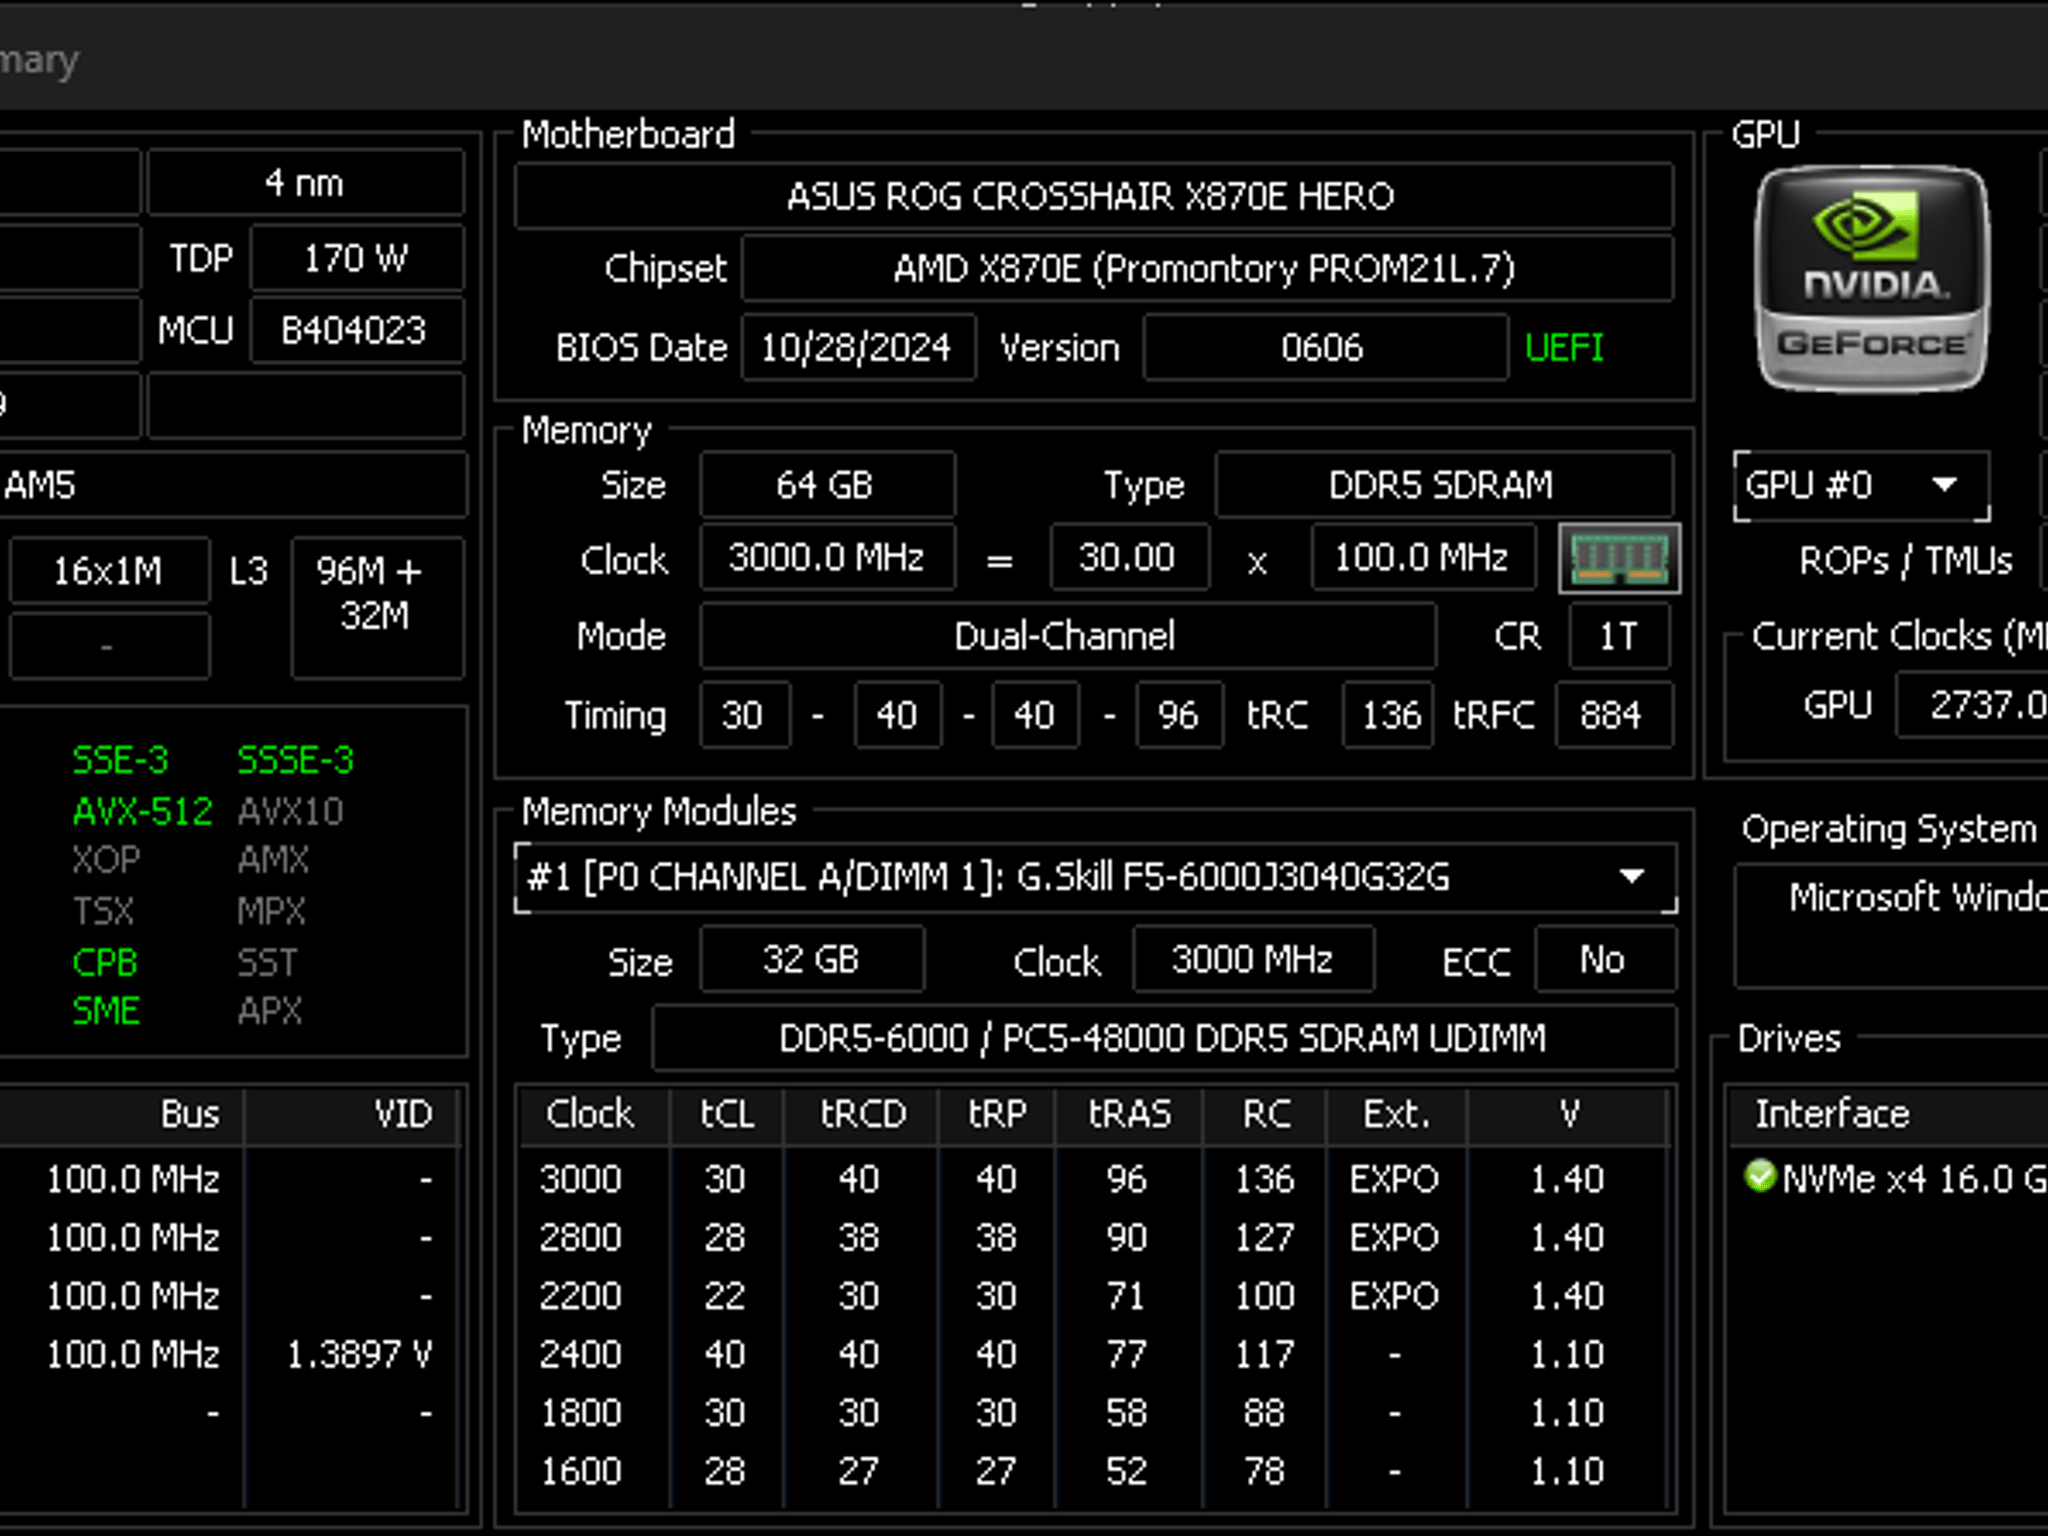This screenshot has width=2048, height=1536.
Task: Click EXPO in the 2200 clock row
Action: (1395, 1297)
